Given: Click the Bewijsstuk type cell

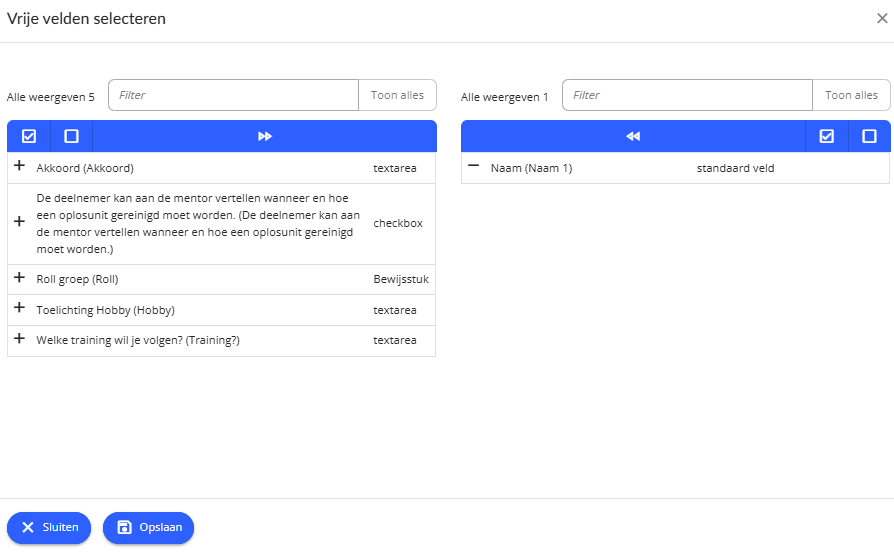Looking at the screenshot, I should 401,280.
